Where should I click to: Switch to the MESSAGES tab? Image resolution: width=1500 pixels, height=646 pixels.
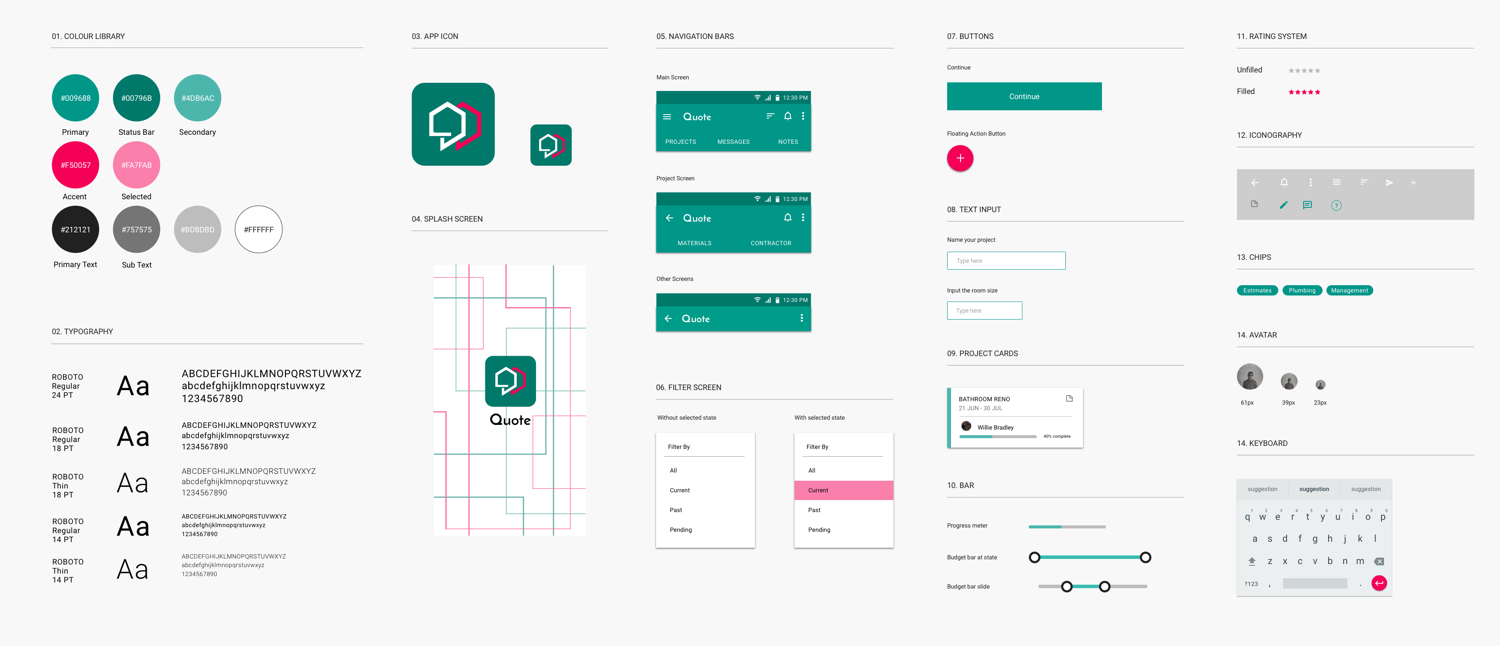tap(734, 141)
